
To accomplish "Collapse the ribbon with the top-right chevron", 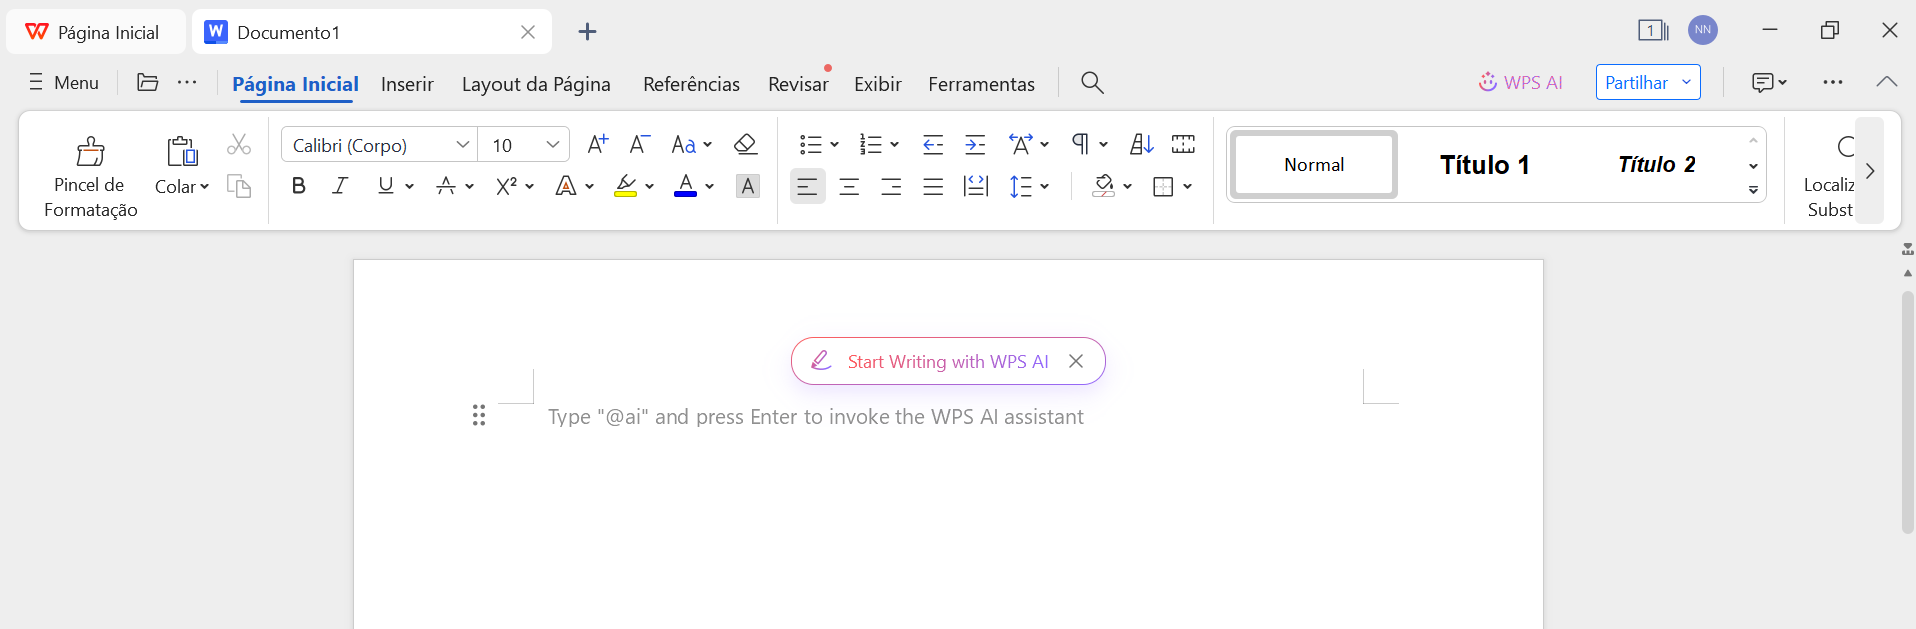I will click(1886, 82).
